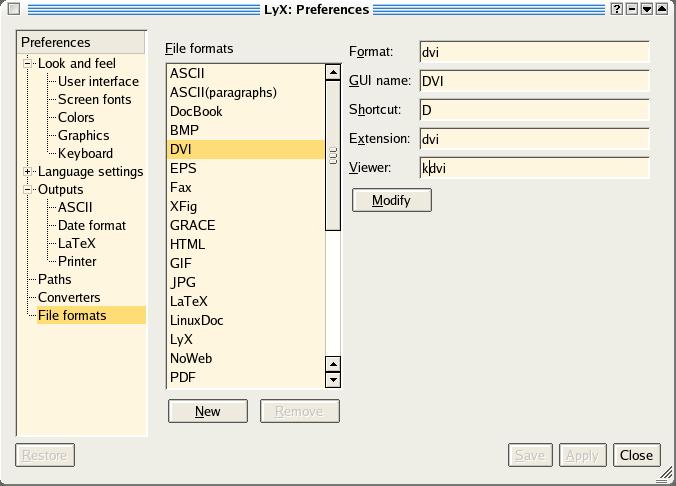Image resolution: width=676 pixels, height=486 pixels.
Task: Select Converters in the preferences tree
Action: 69,297
